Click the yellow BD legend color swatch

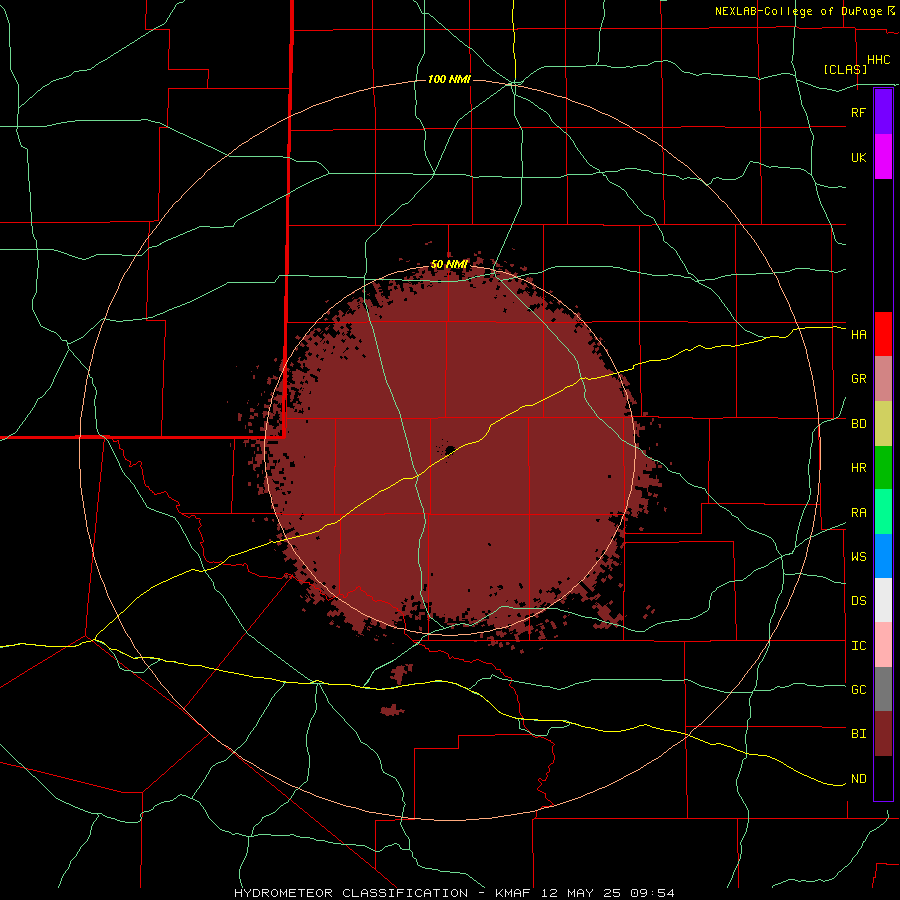coord(883,424)
